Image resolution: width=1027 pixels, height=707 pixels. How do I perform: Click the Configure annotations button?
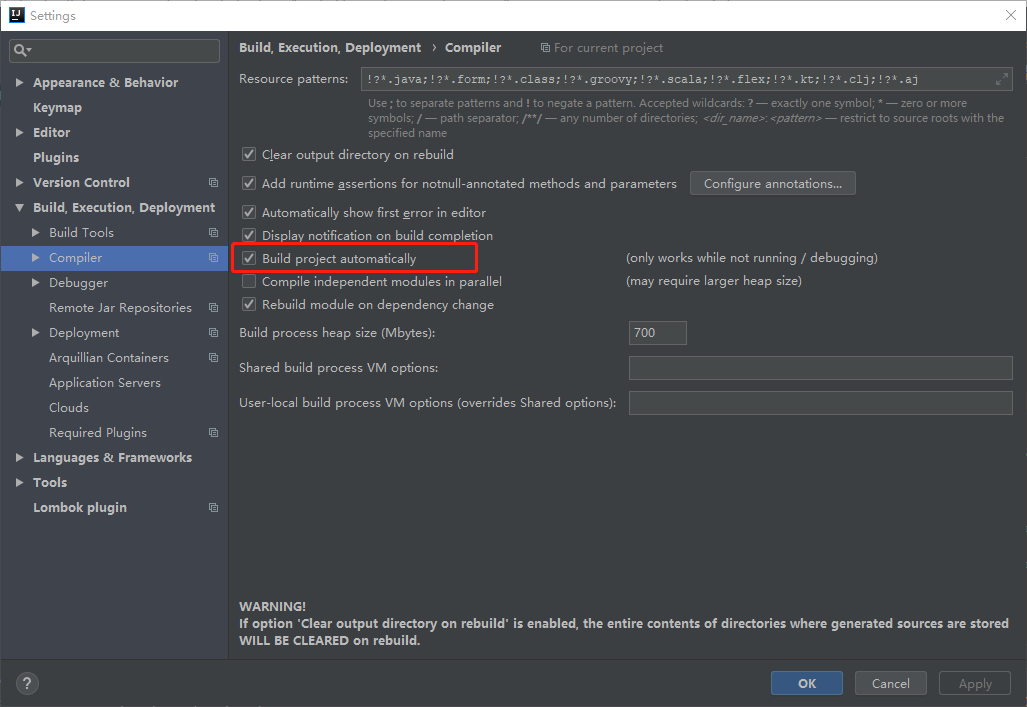click(x=773, y=183)
